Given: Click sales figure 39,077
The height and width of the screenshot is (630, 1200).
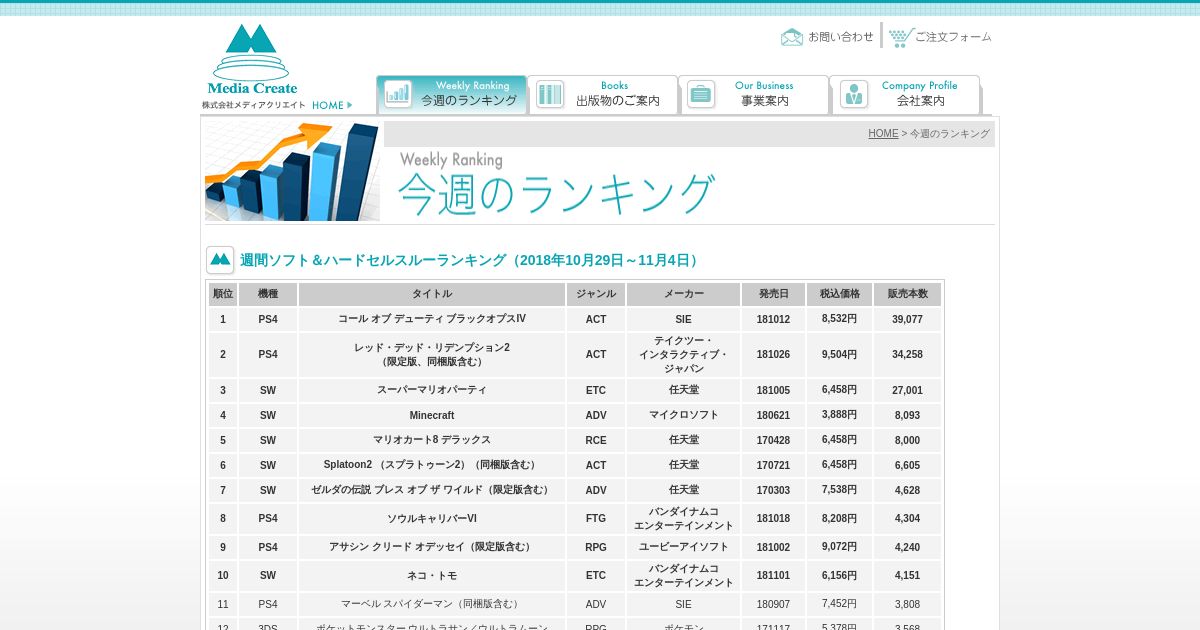Looking at the screenshot, I should [x=908, y=319].
